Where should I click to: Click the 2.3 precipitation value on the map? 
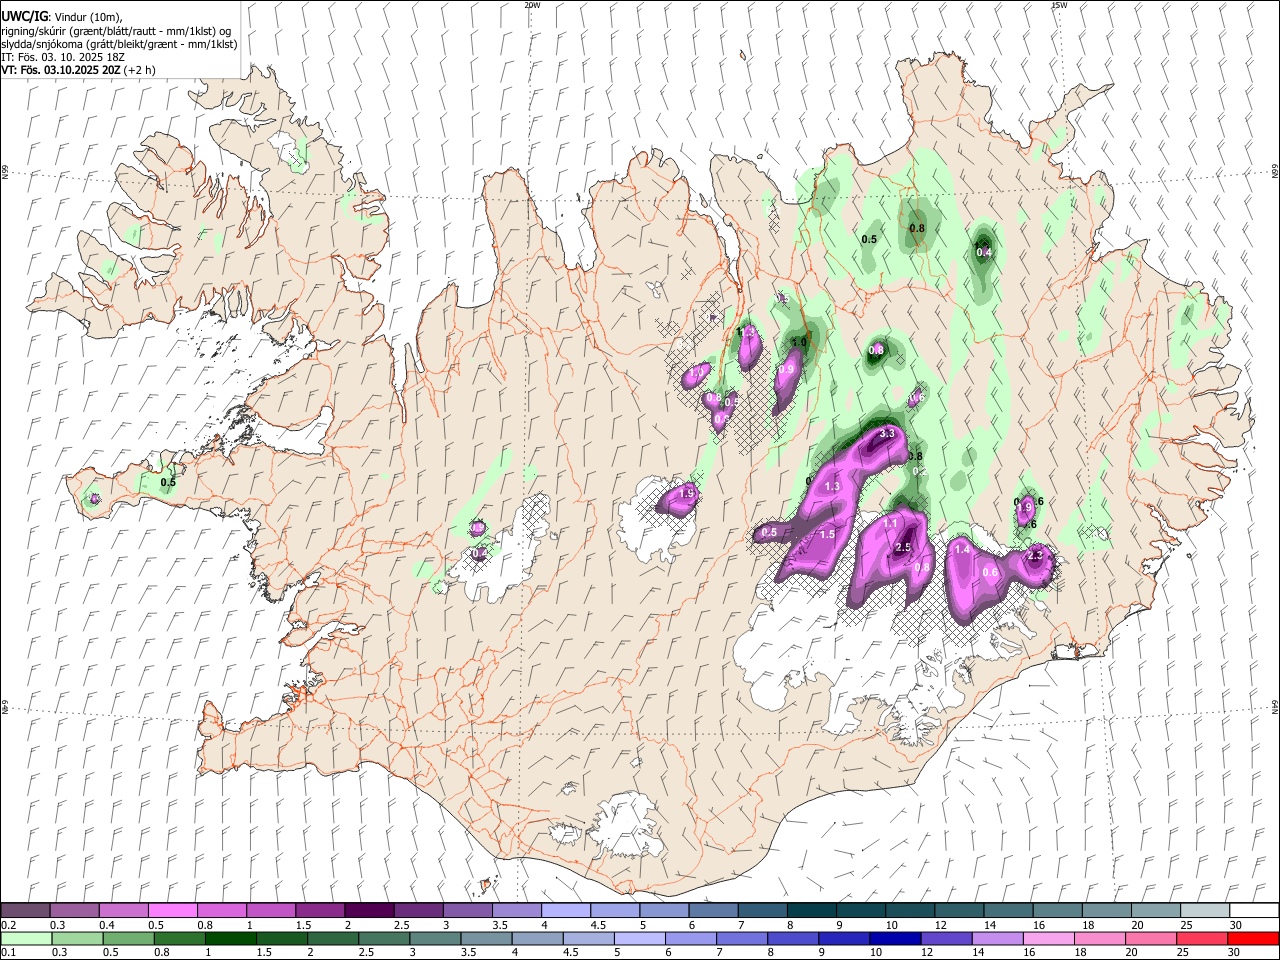[x=1035, y=556]
